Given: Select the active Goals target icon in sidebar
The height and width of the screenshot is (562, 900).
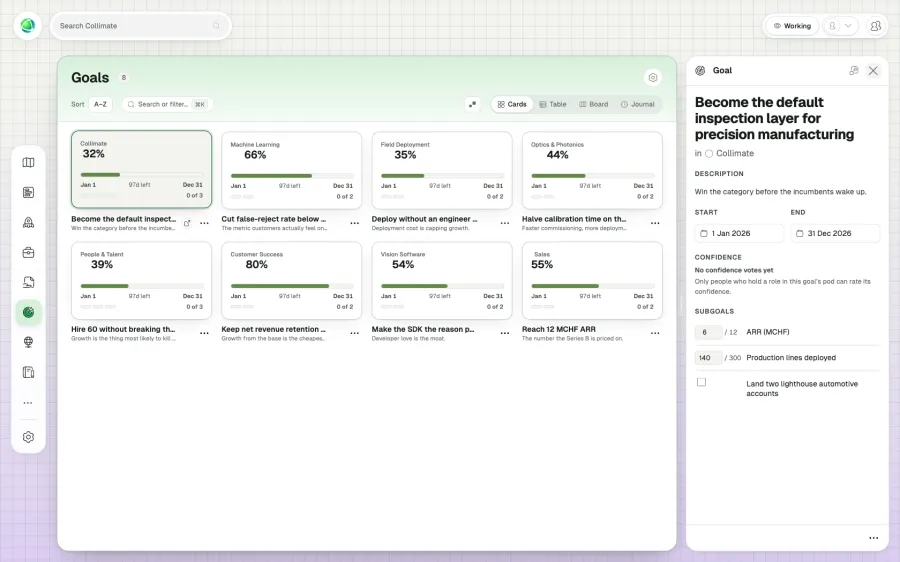Looking at the screenshot, I should pos(28,312).
